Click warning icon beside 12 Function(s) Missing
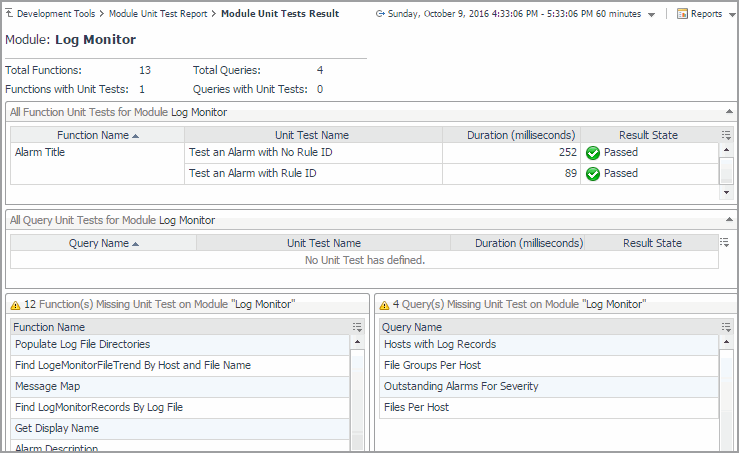The width and height of the screenshot is (739, 453). 16,304
